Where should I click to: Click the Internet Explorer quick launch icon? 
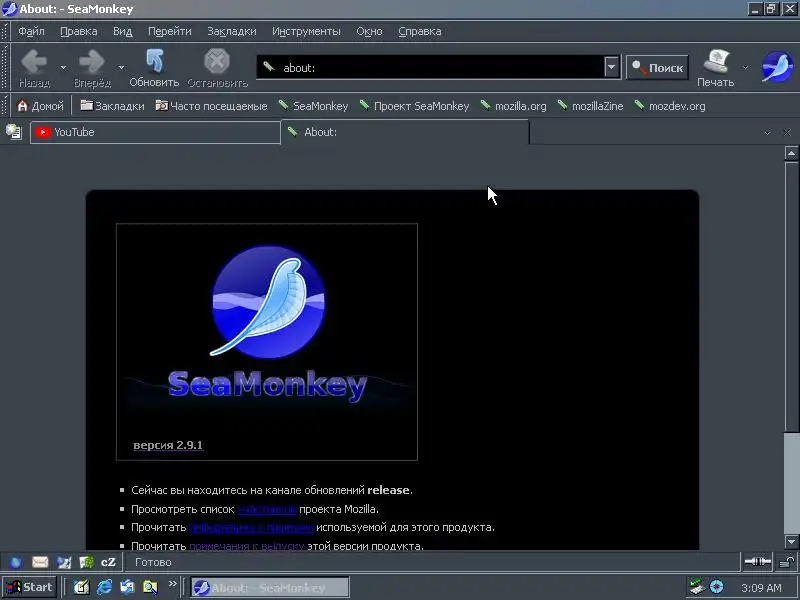105,587
